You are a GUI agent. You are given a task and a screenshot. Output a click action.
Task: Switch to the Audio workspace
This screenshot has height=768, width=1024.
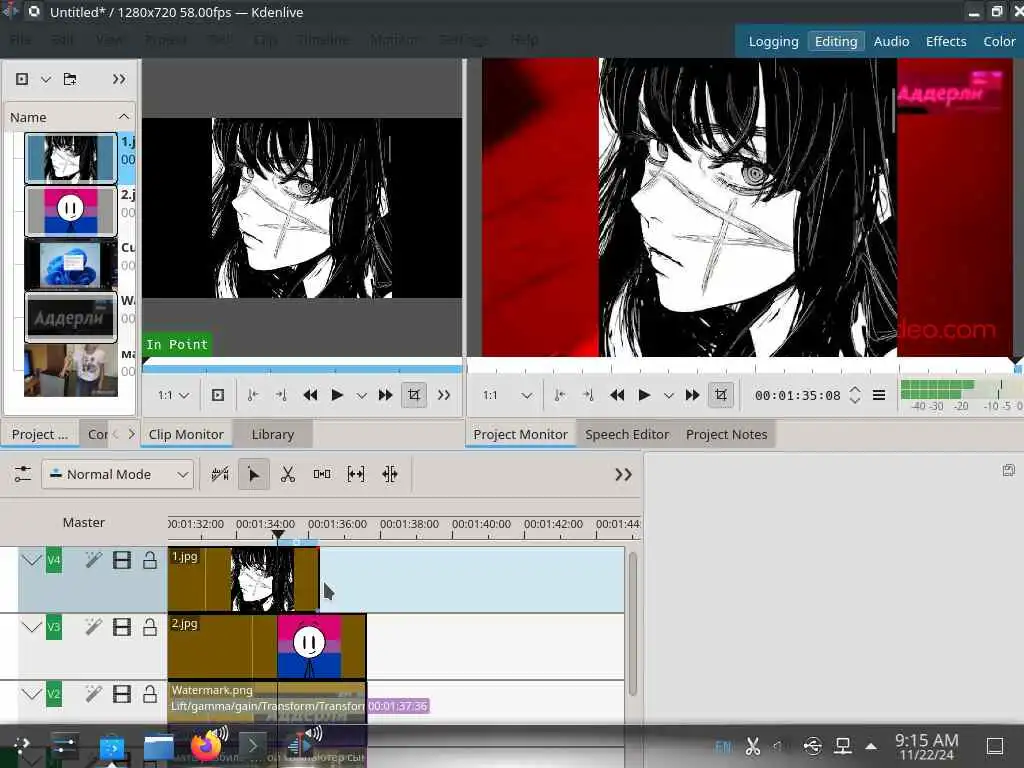(x=891, y=41)
